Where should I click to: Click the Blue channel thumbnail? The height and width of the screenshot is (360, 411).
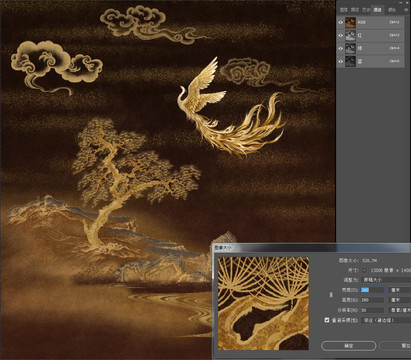coord(350,61)
